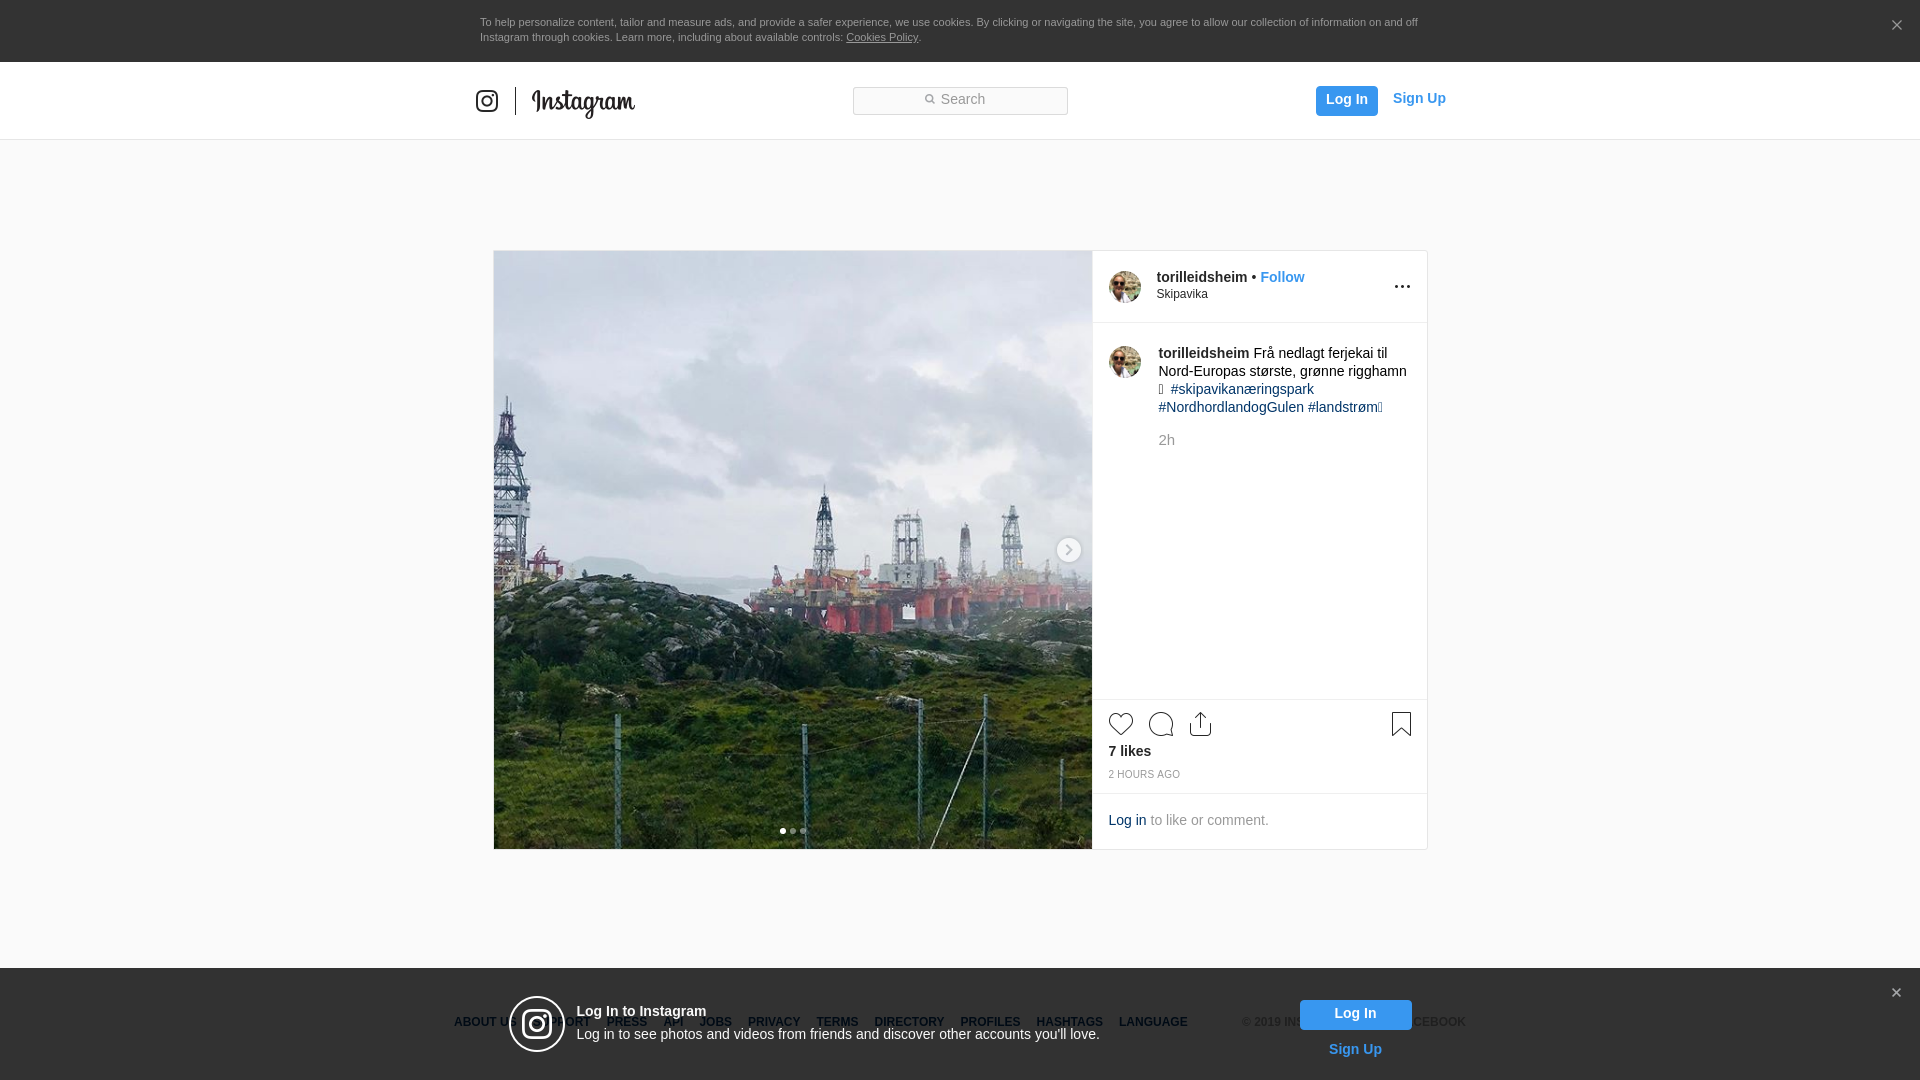The height and width of the screenshot is (1080, 1920).
Task: Share the post via share icon
Action: [1200, 724]
